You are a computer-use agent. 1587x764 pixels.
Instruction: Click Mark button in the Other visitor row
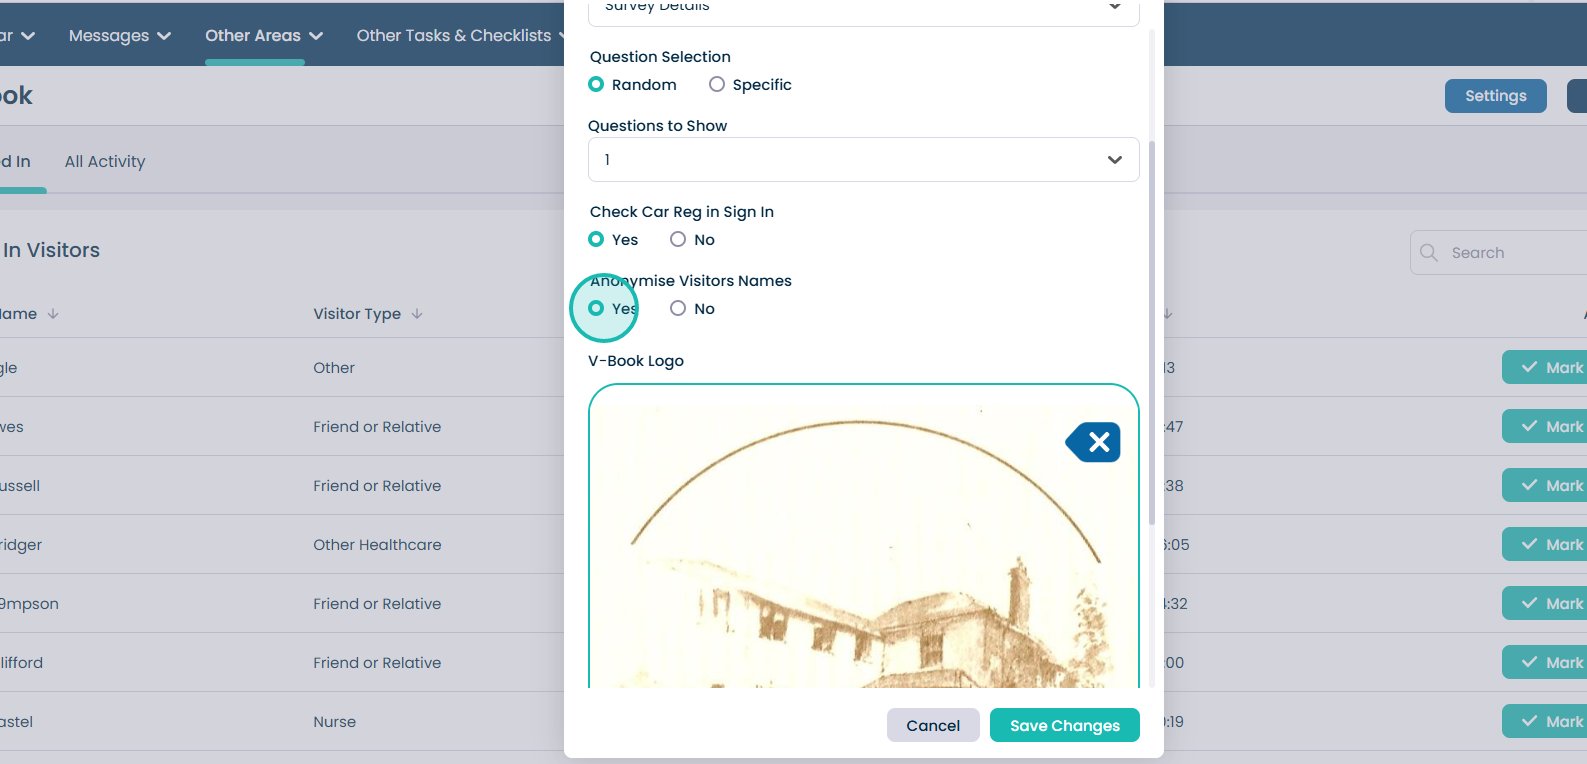(1544, 368)
